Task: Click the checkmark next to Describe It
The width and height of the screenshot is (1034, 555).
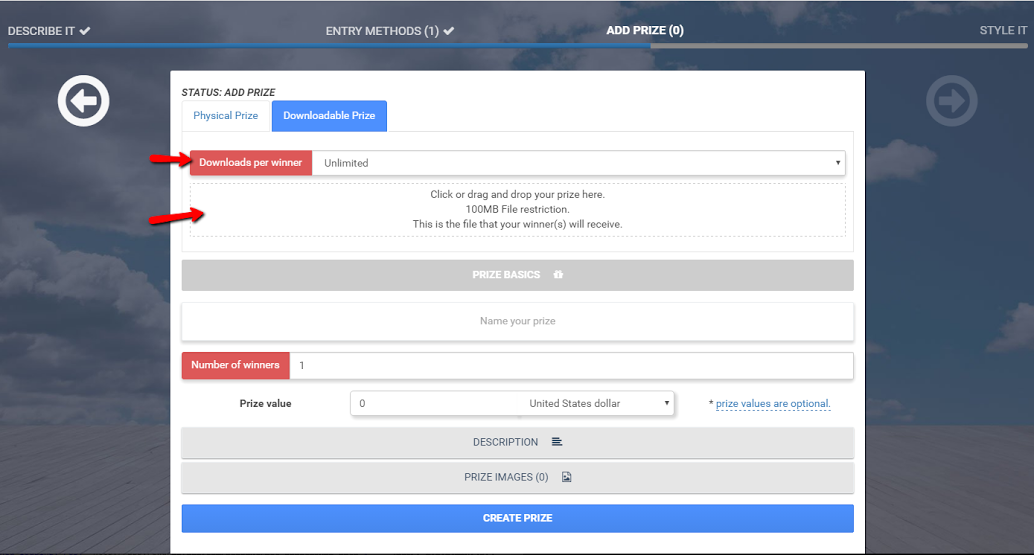Action: pyautogui.click(x=85, y=31)
